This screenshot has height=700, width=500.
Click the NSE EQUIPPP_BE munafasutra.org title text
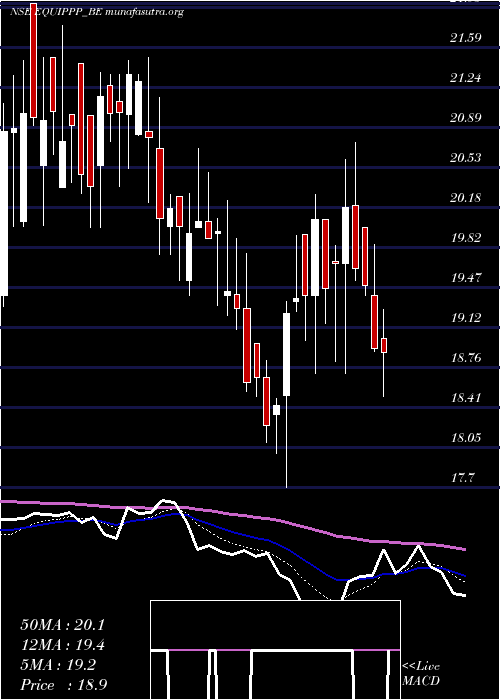tap(97, 12)
